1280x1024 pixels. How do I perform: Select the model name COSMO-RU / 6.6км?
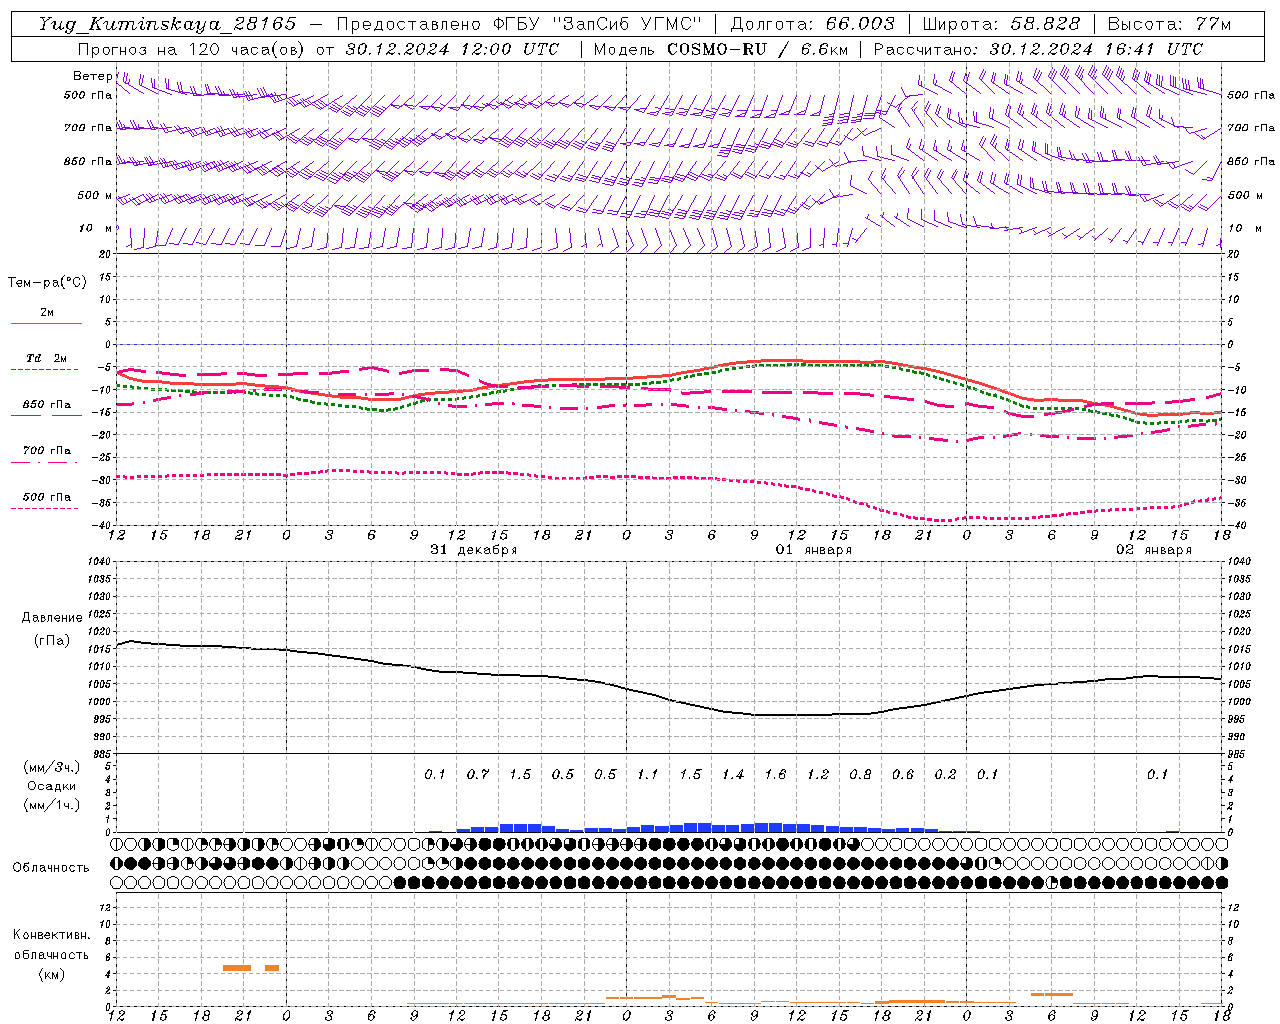tap(758, 49)
